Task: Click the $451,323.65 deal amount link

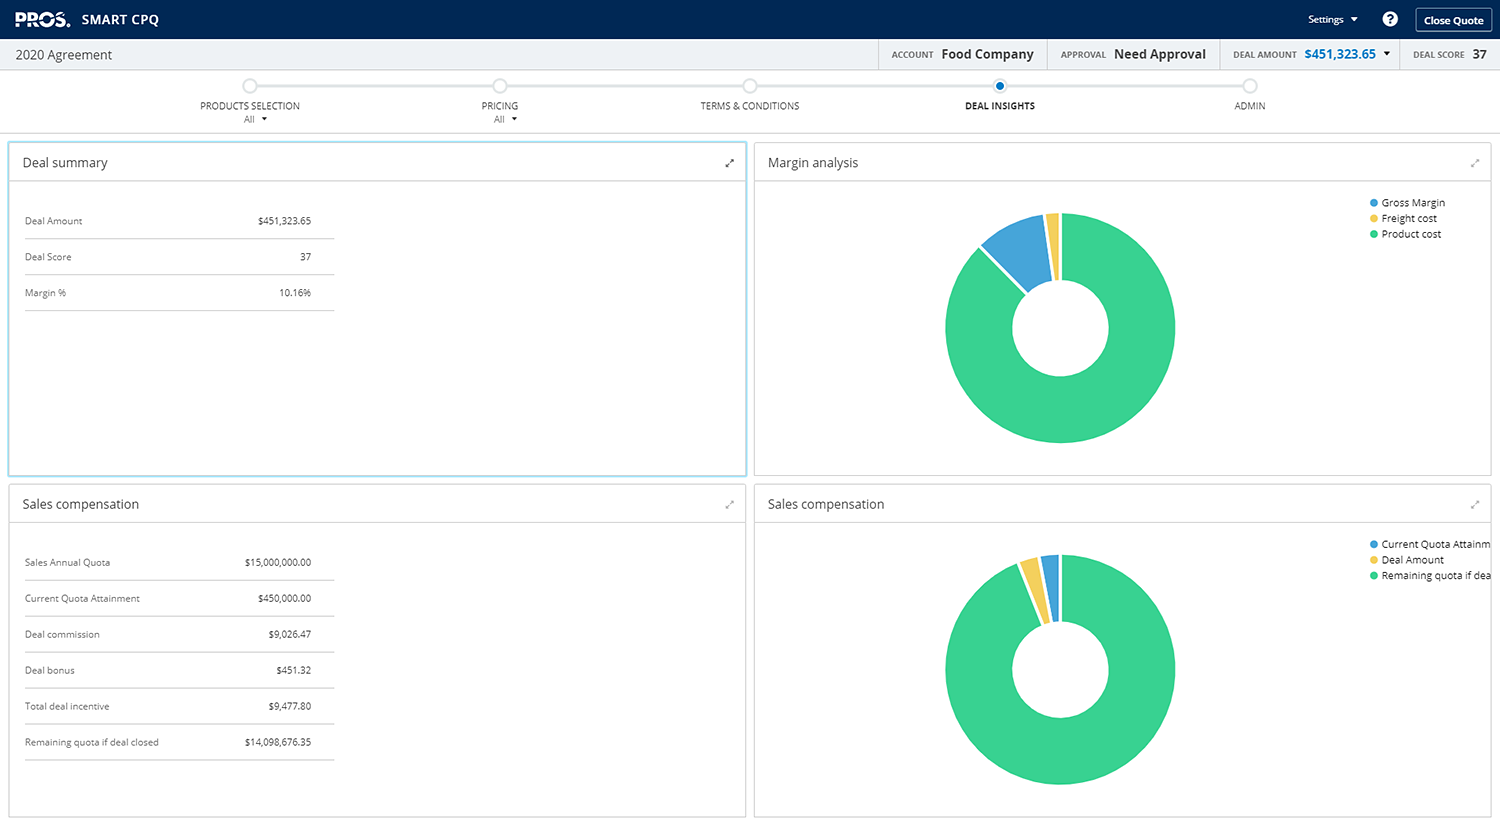Action: (1339, 54)
